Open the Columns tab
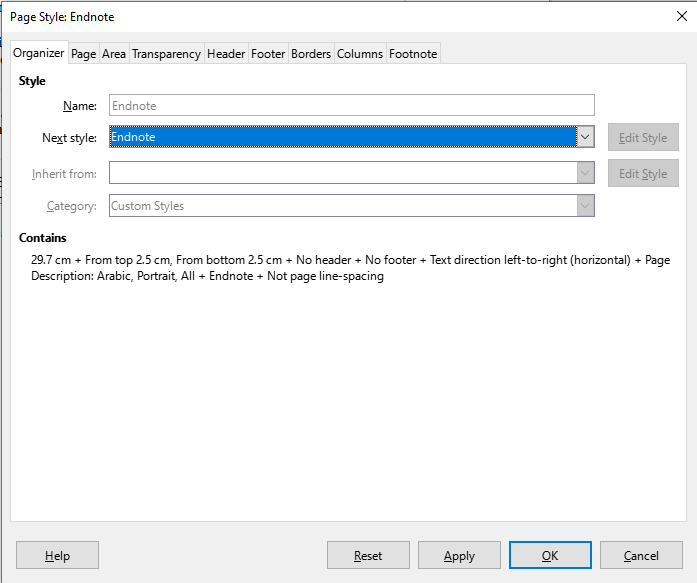The width and height of the screenshot is (697, 583). tap(360, 54)
